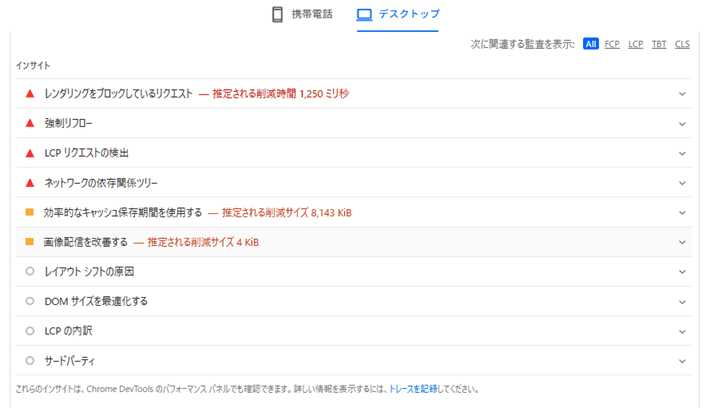Click red triangle icon beside ネットワークの依存関係ツリー

coord(30,183)
